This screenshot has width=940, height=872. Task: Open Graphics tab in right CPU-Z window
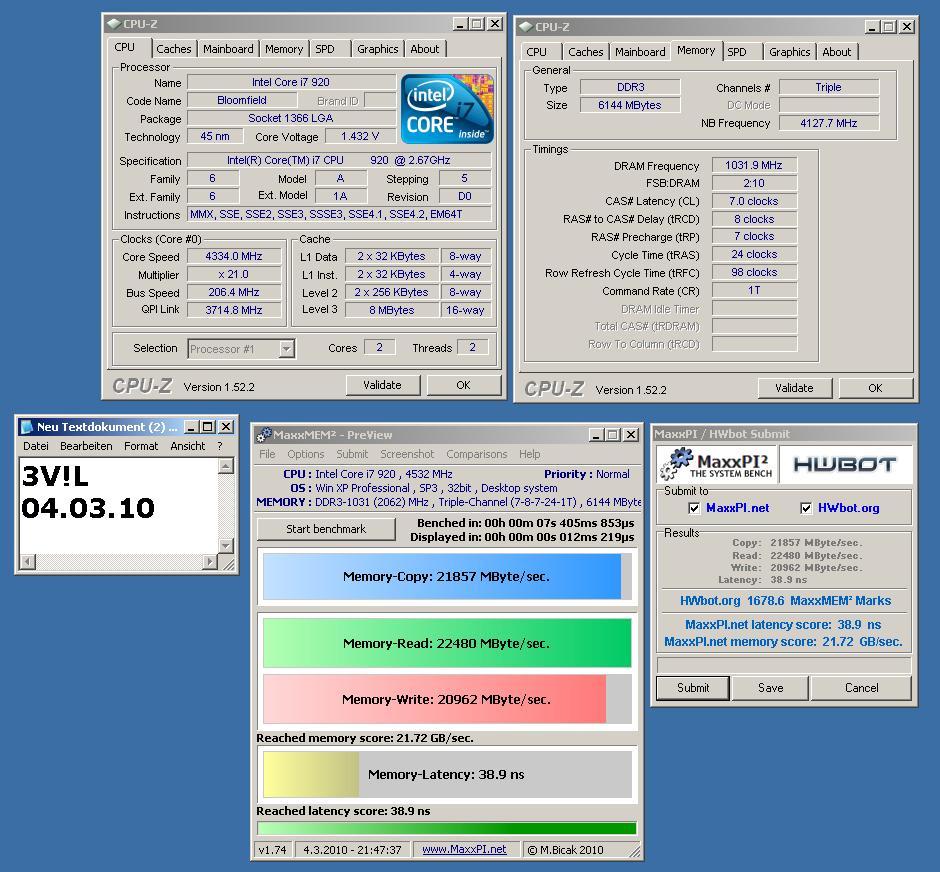tap(789, 52)
